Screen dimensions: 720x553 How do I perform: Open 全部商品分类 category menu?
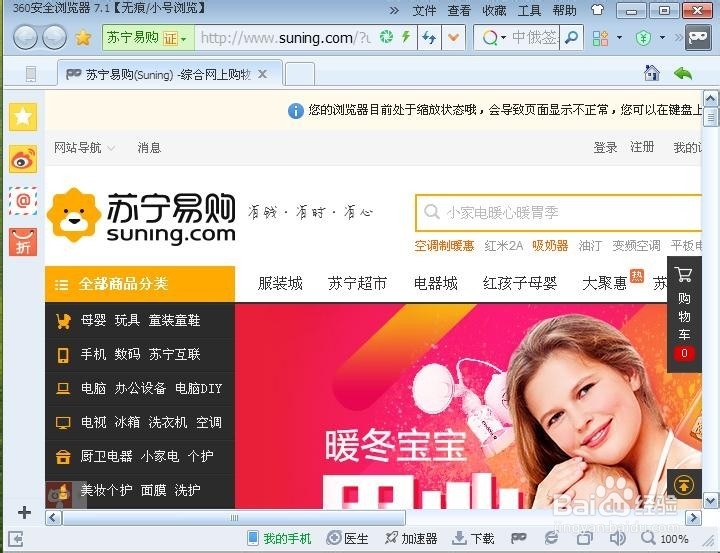[x=140, y=284]
